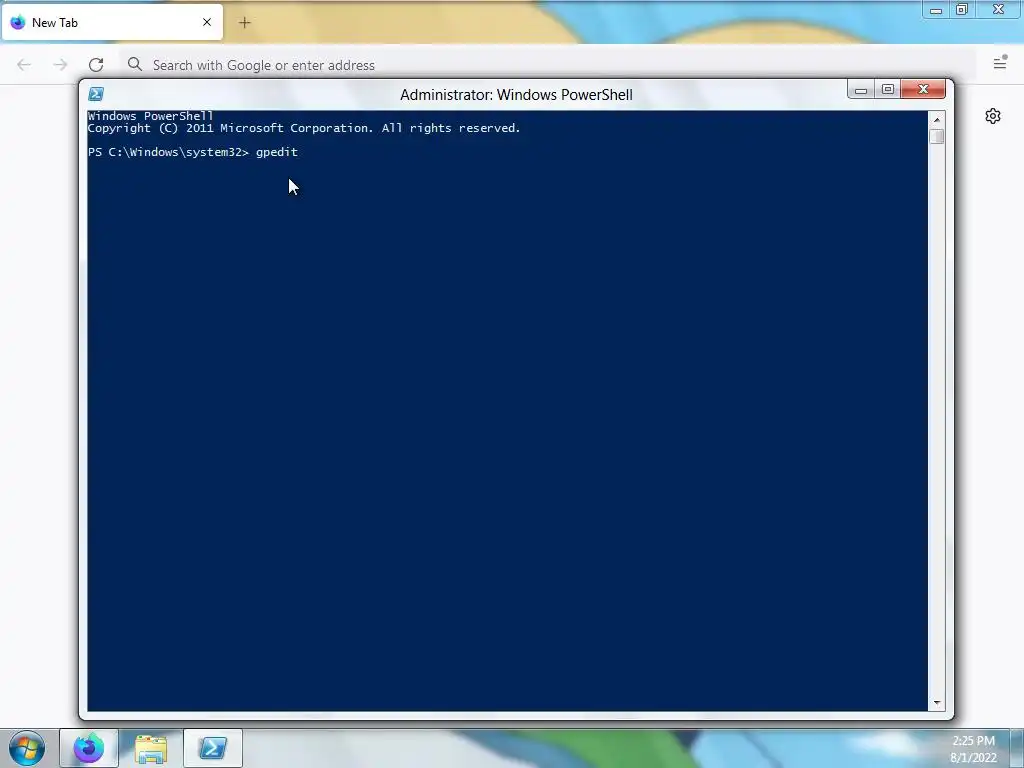Click the search magnifier icon in address bar

[135, 64]
